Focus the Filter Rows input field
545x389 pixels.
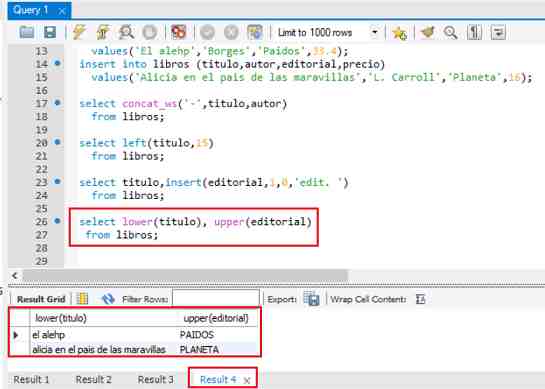pyautogui.click(x=216, y=299)
